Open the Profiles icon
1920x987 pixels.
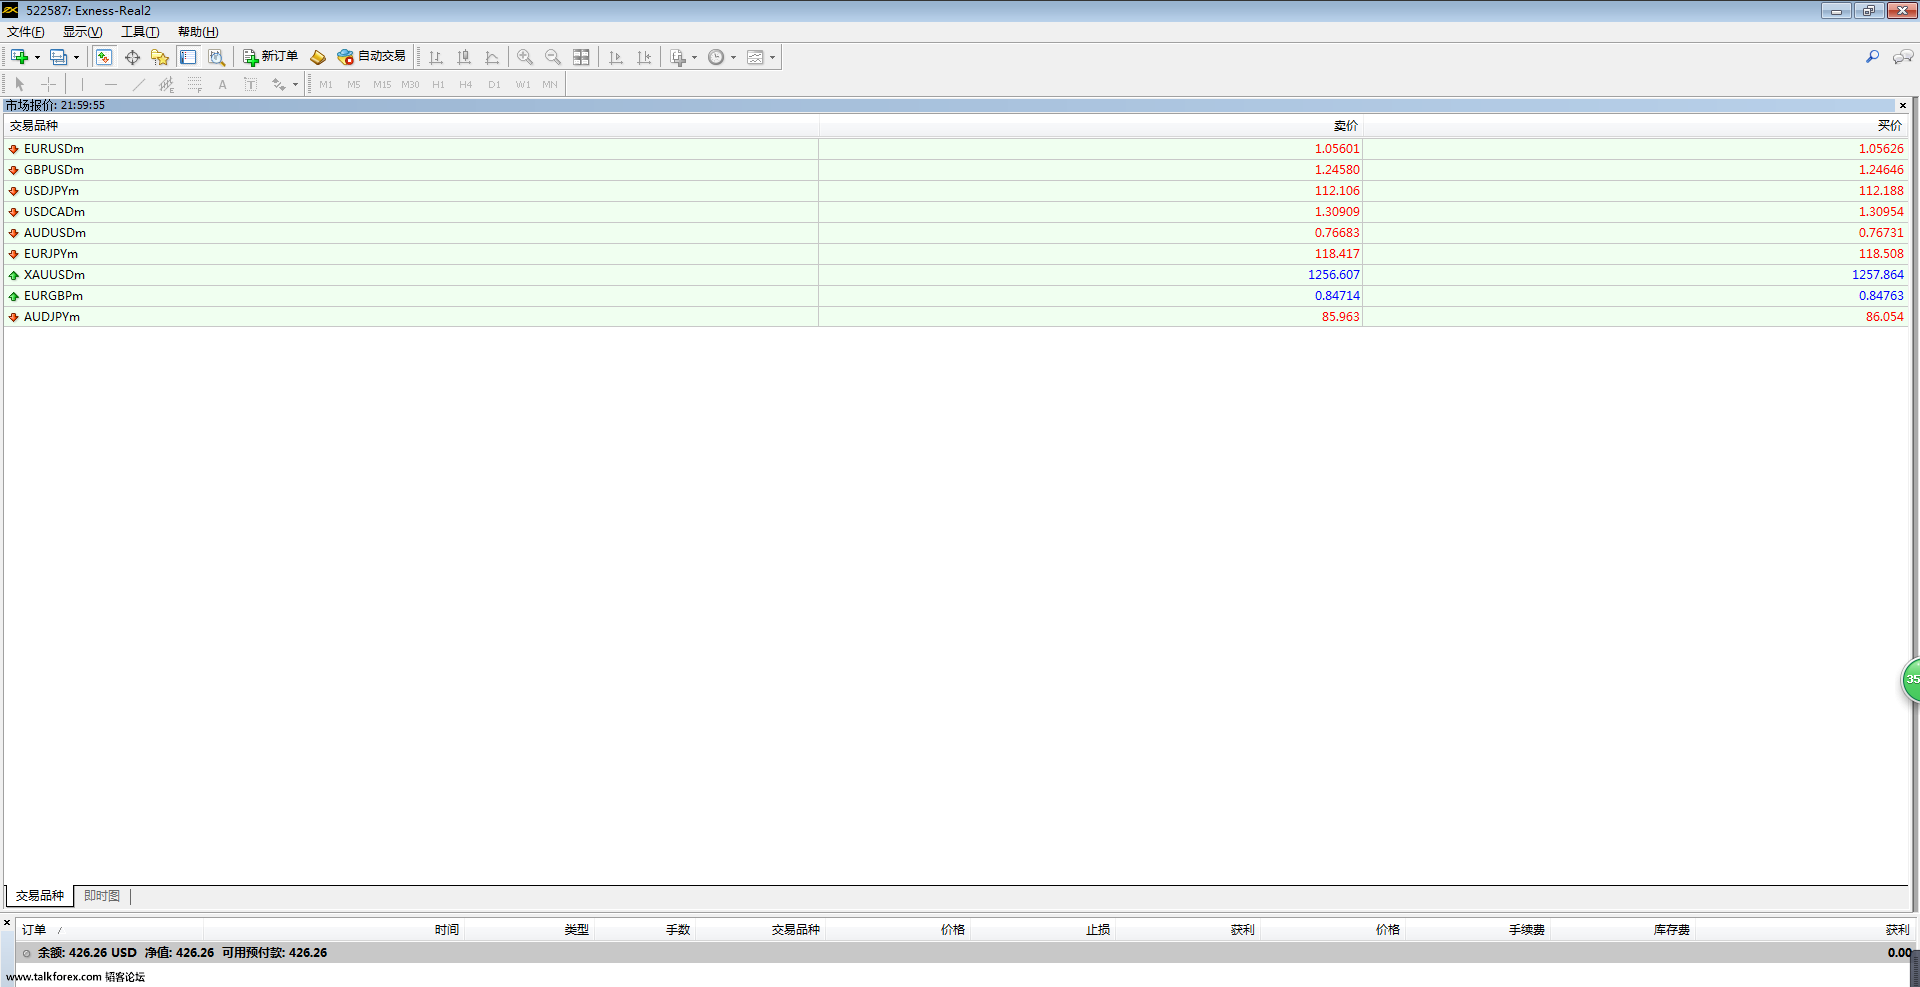[x=59, y=57]
